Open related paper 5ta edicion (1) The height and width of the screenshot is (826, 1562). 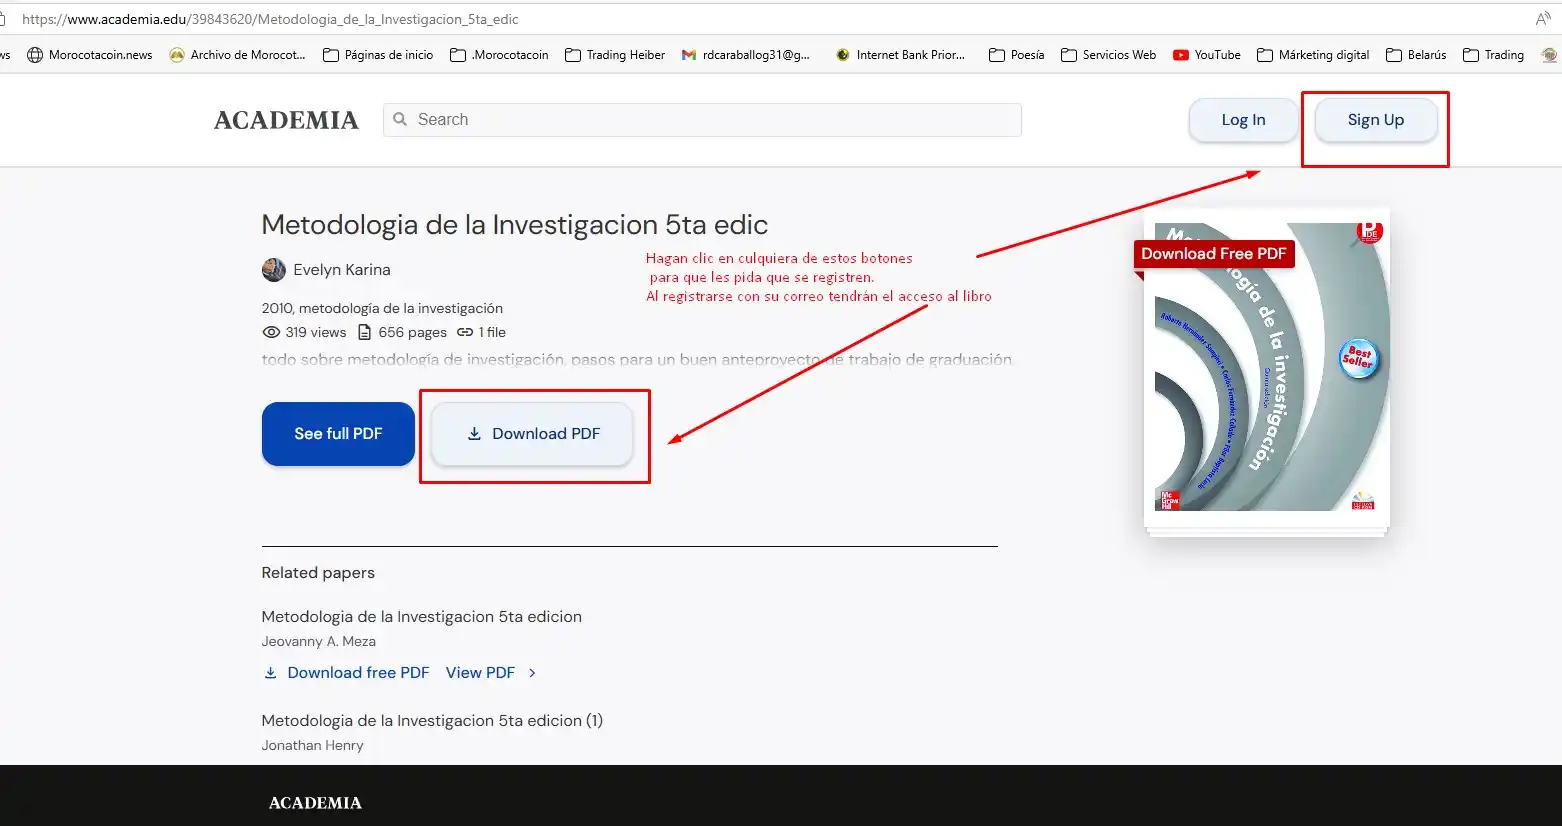(x=432, y=721)
